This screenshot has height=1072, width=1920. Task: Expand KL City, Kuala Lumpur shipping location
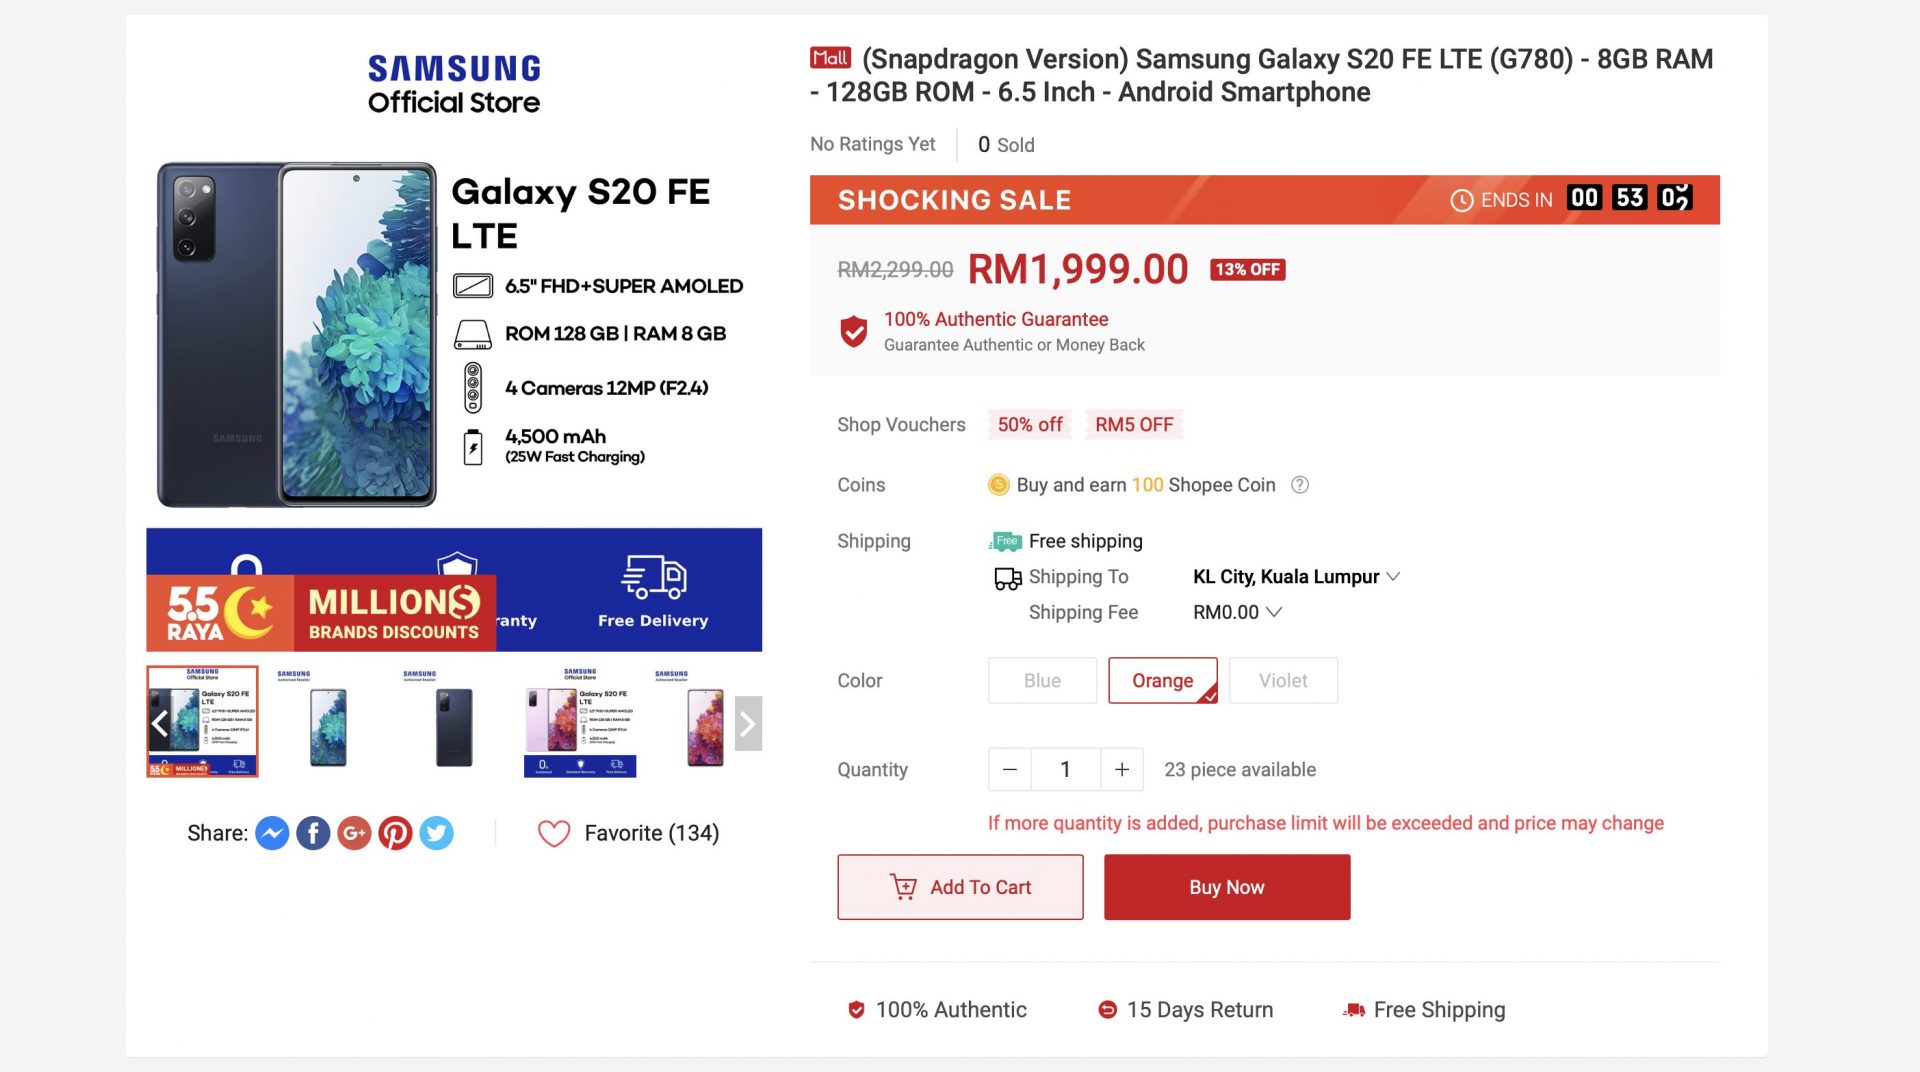tap(1296, 577)
